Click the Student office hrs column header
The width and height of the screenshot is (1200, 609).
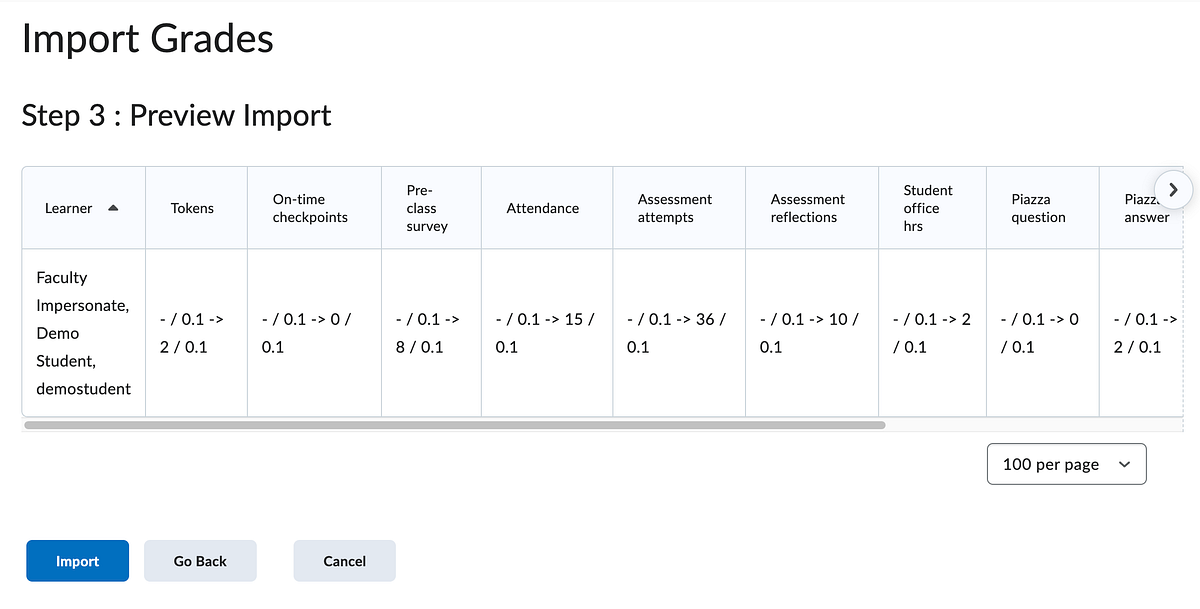click(928, 207)
